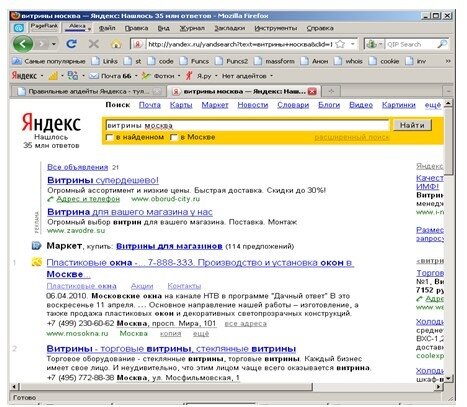Click the horizontal scrollbar right arrow
The image size is (467, 407).
[439, 386]
